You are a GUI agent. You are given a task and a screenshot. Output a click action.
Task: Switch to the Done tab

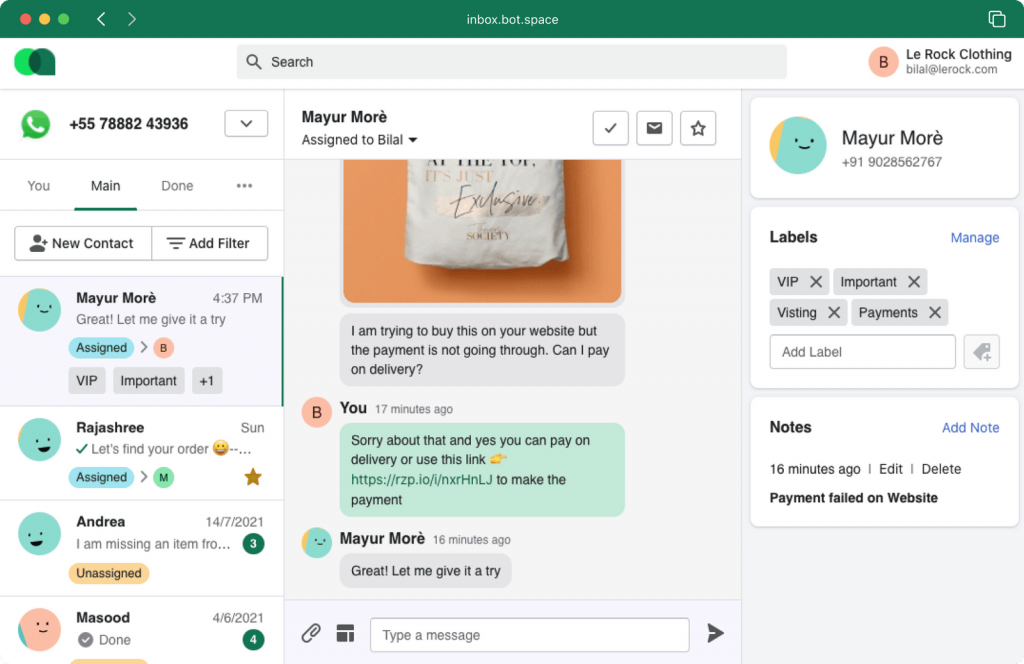click(x=177, y=186)
